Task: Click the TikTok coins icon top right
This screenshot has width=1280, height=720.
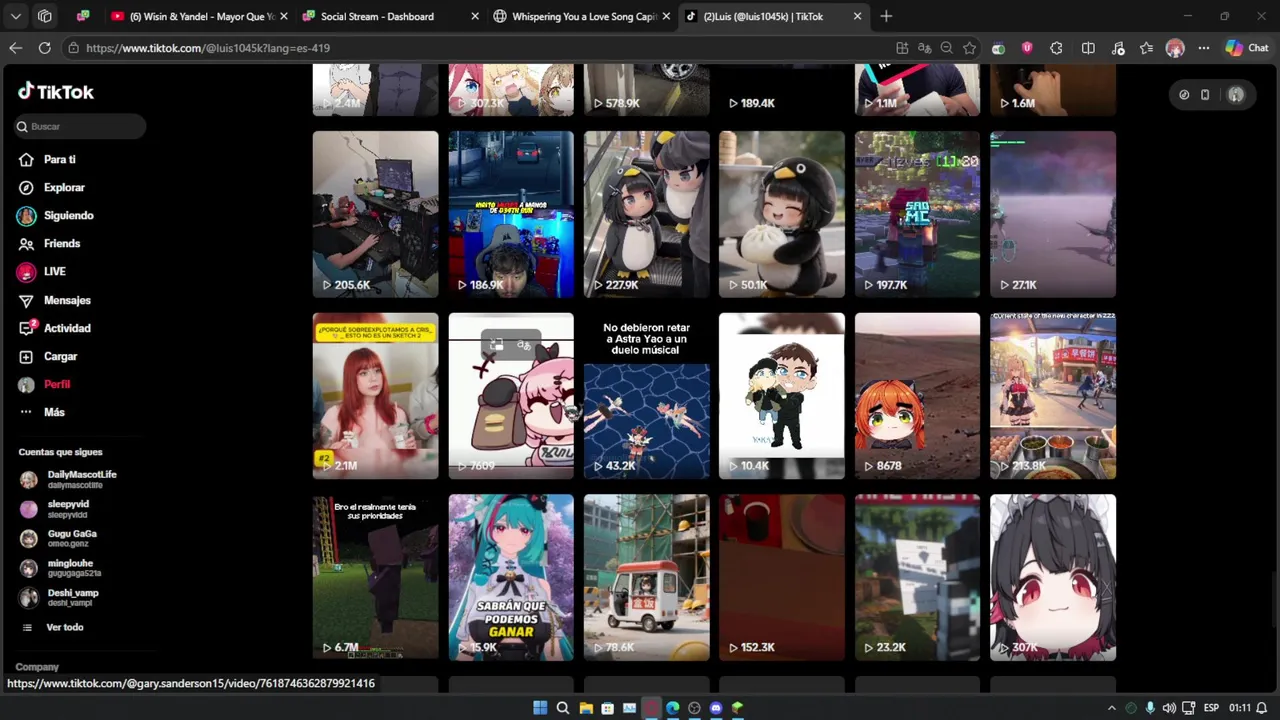Action: click(1184, 95)
